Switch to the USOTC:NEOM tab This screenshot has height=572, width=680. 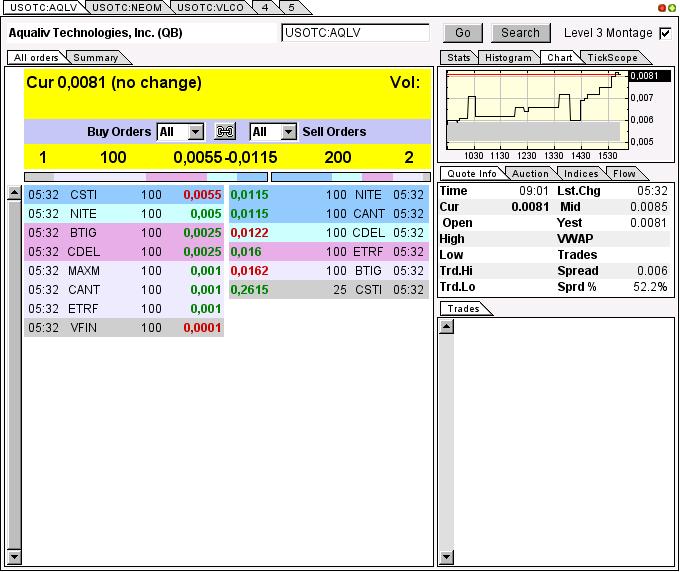[127, 7]
